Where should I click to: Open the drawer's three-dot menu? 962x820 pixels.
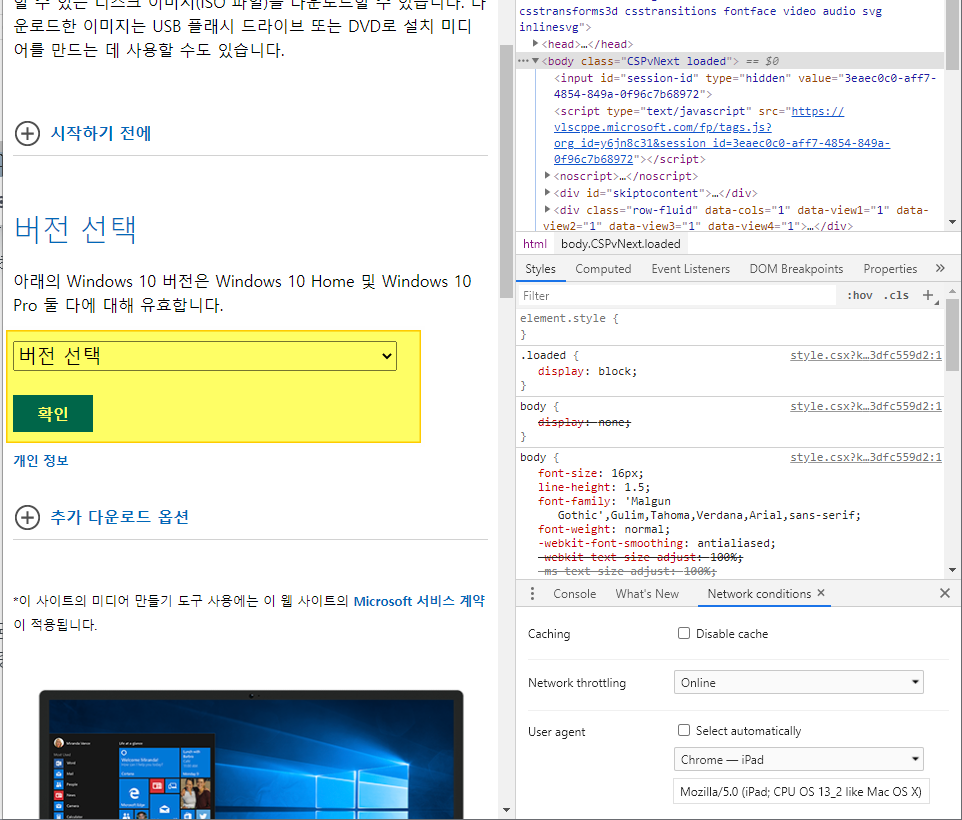click(x=531, y=593)
